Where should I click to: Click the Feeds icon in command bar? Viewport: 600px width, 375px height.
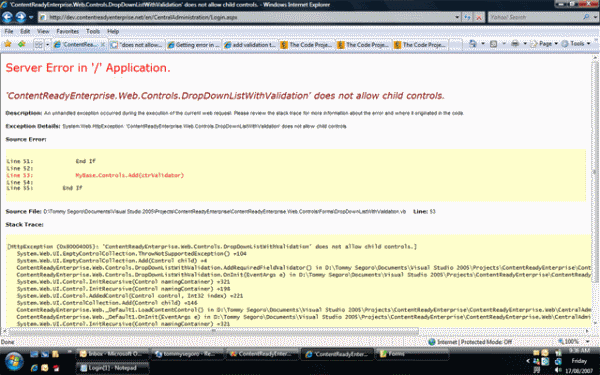pyautogui.click(x=494, y=44)
